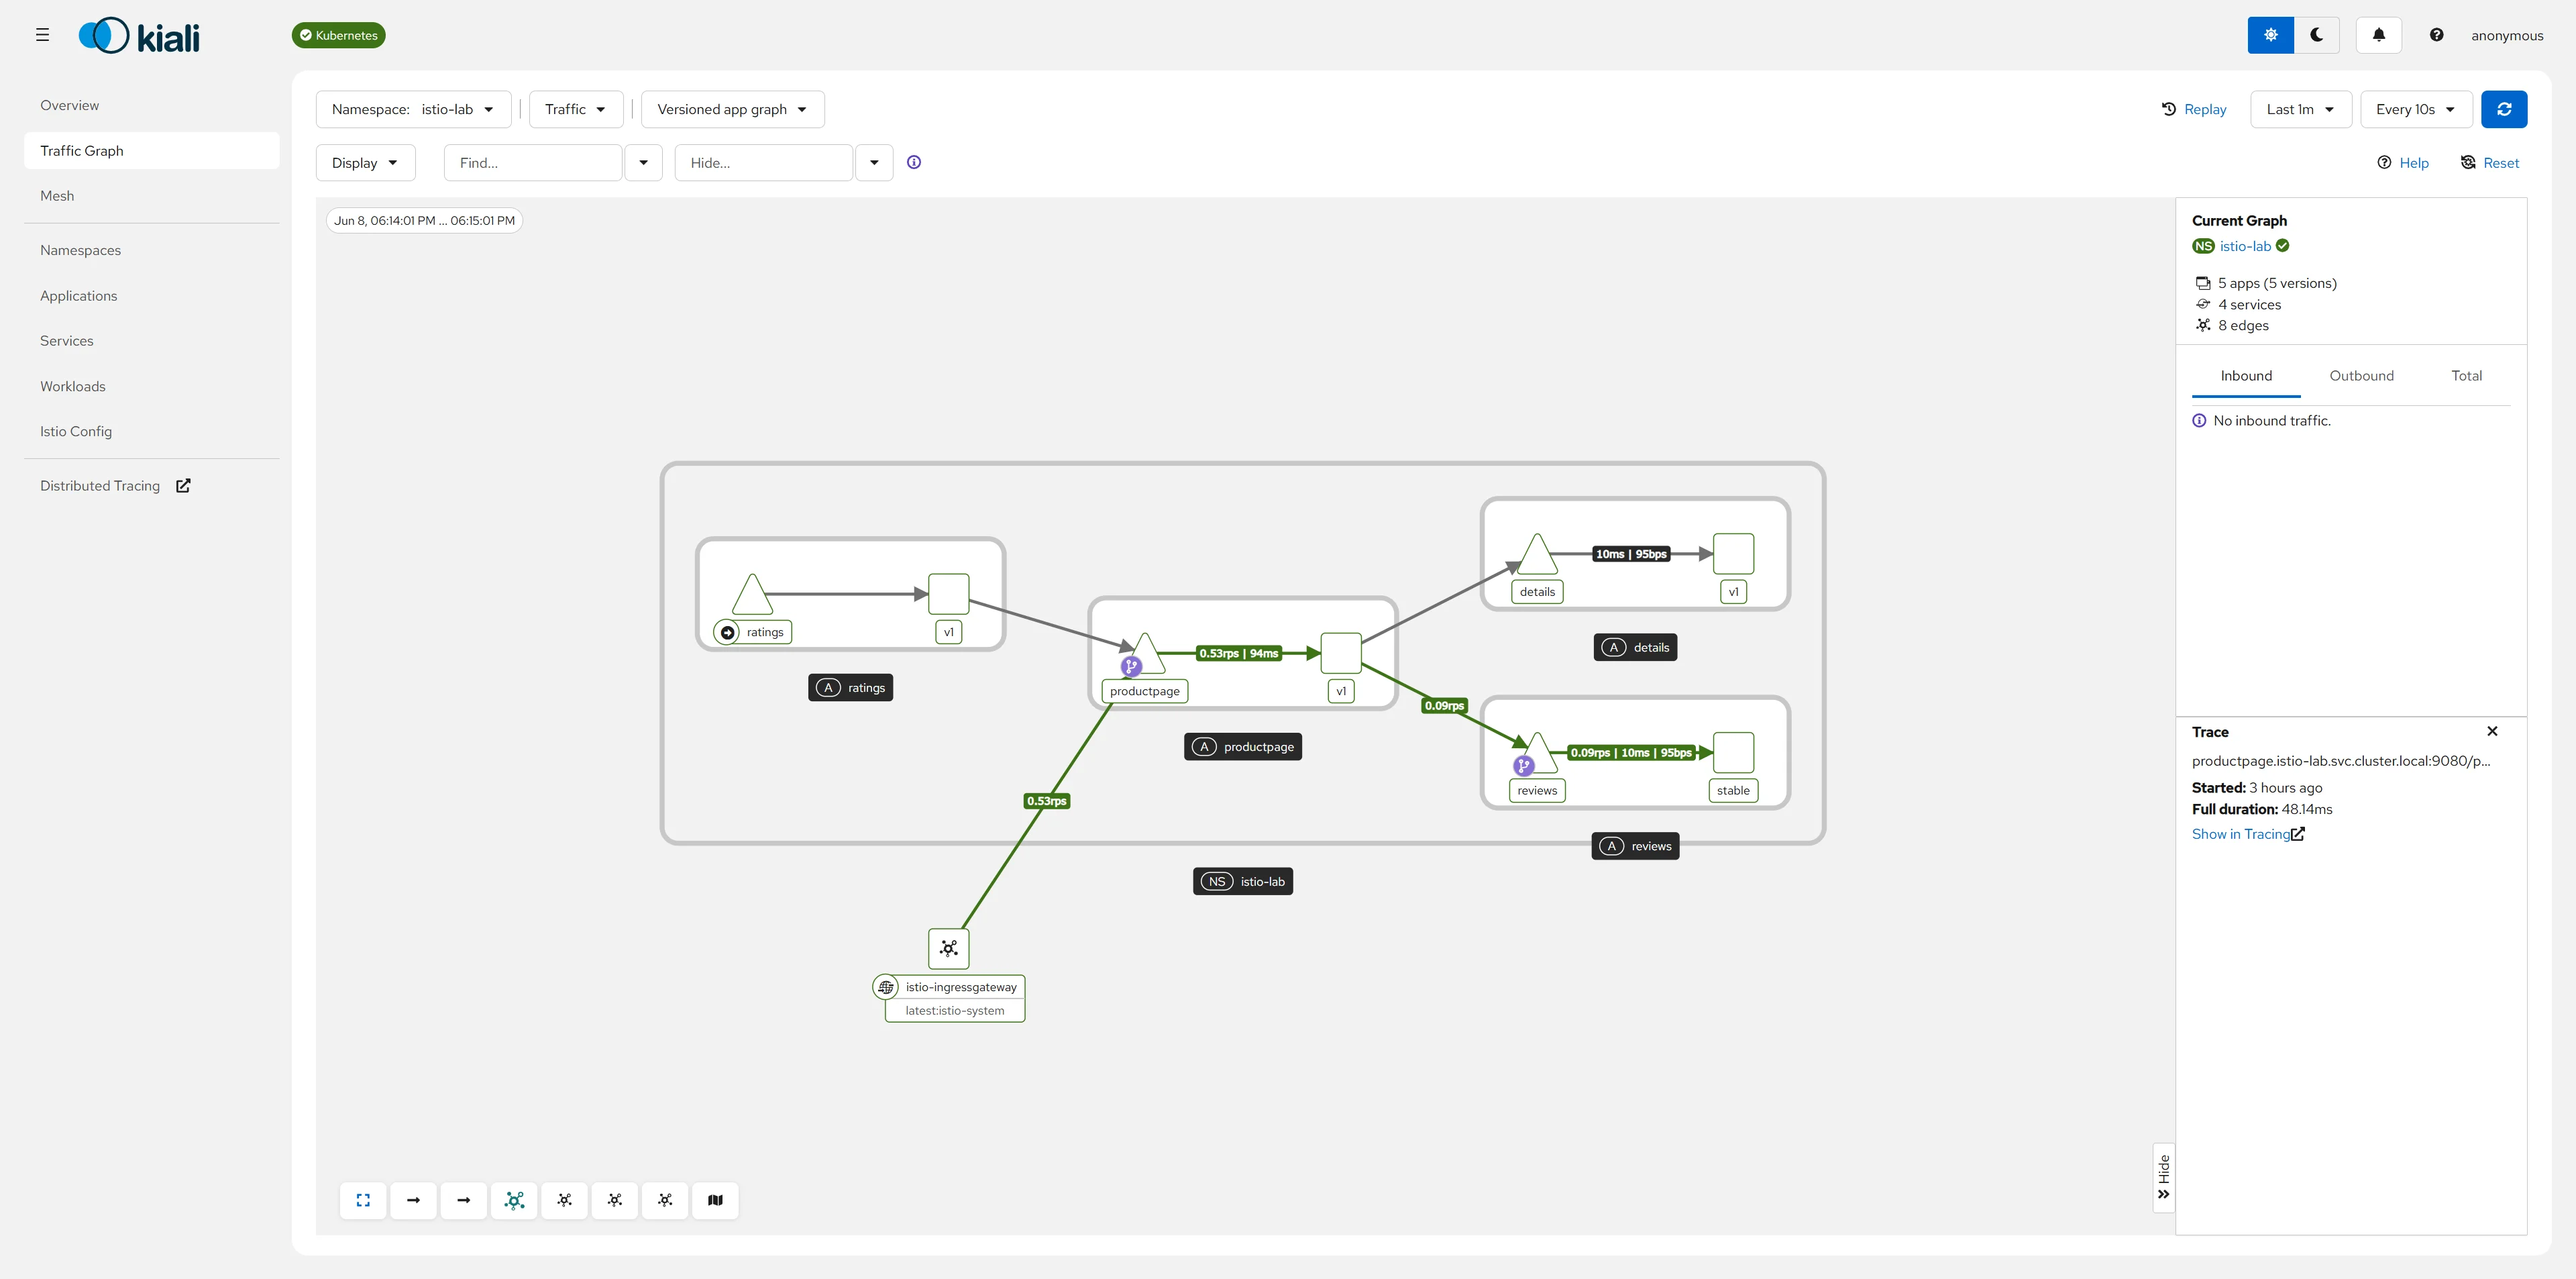The width and height of the screenshot is (2576, 1279).
Task: Click the istio-ingressgateway node icon
Action: point(948,948)
